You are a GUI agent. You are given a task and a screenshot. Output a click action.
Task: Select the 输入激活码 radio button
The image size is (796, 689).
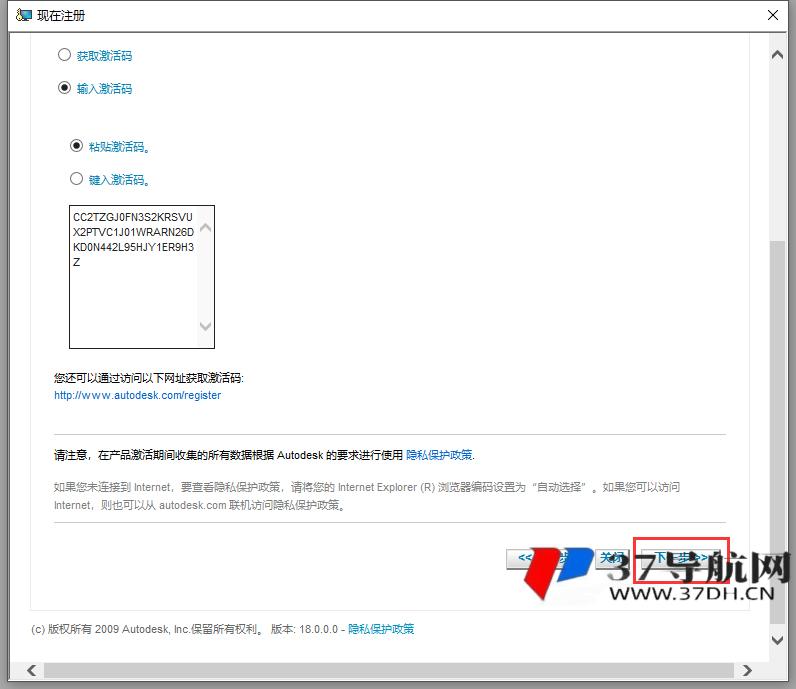64,88
